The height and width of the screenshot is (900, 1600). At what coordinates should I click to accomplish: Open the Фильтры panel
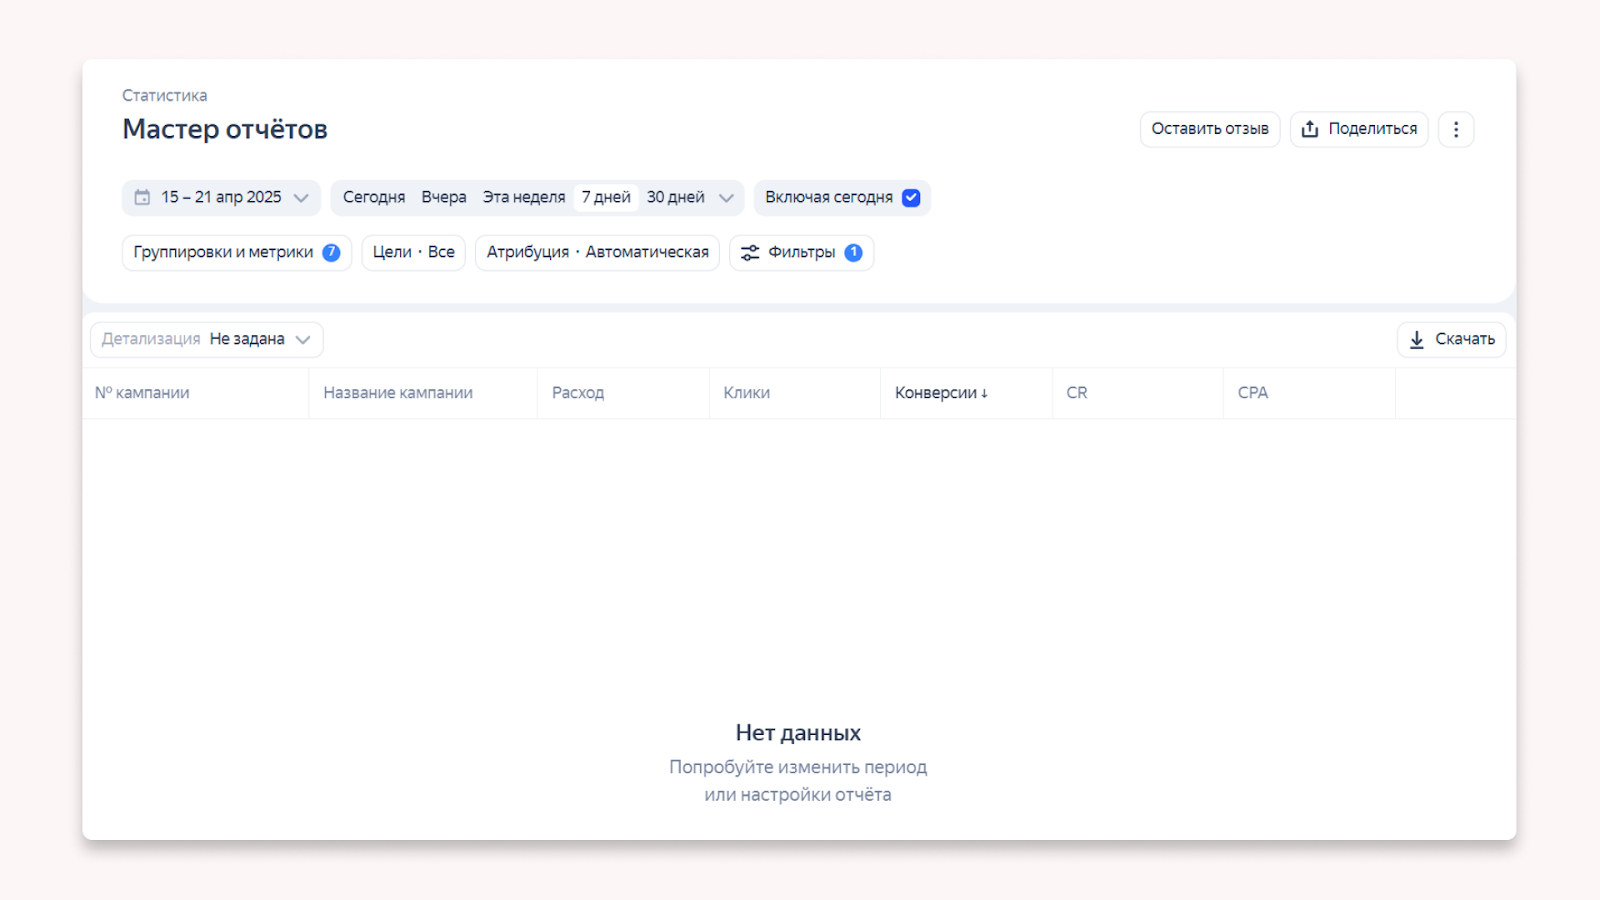coord(802,253)
